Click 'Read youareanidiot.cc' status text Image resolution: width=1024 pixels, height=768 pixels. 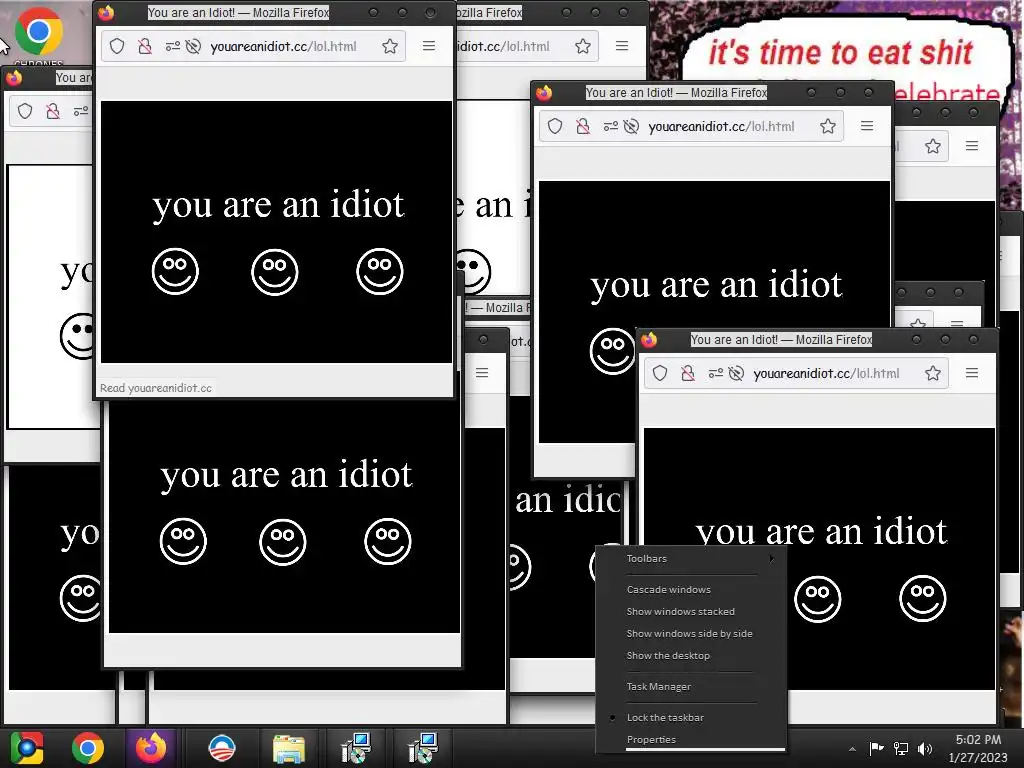tap(155, 388)
